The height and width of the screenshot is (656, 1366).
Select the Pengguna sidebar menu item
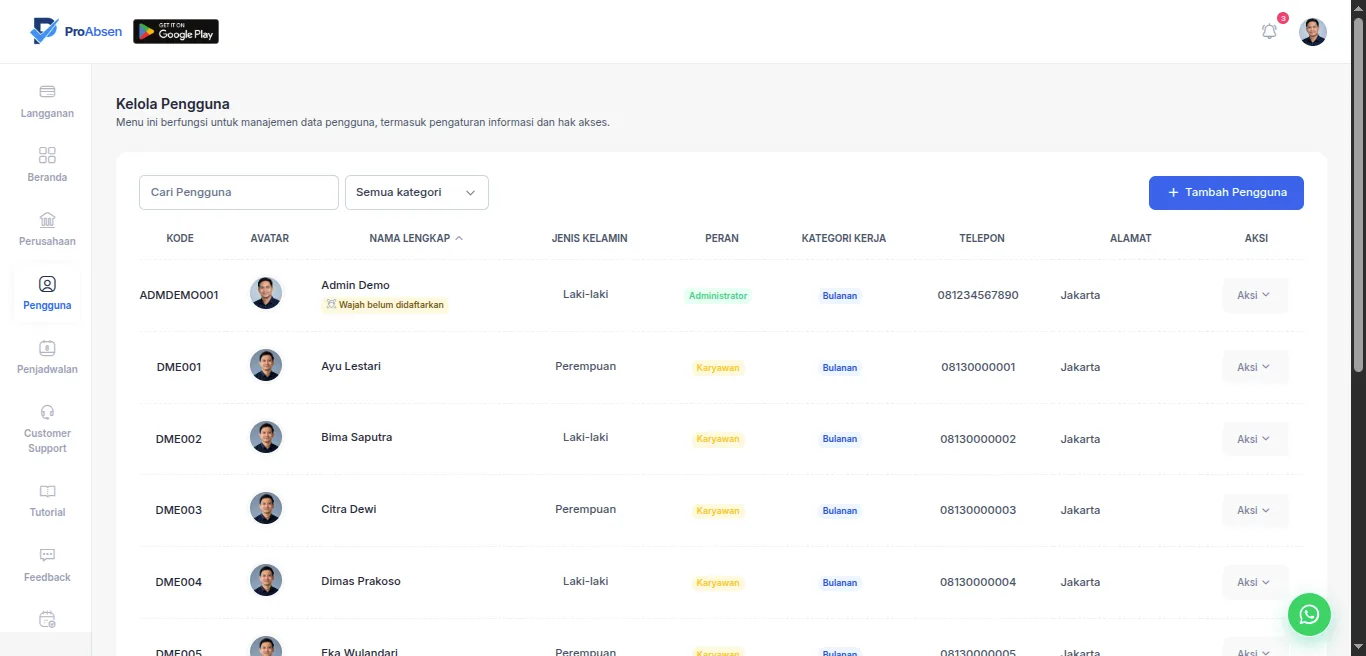pyautogui.click(x=47, y=294)
